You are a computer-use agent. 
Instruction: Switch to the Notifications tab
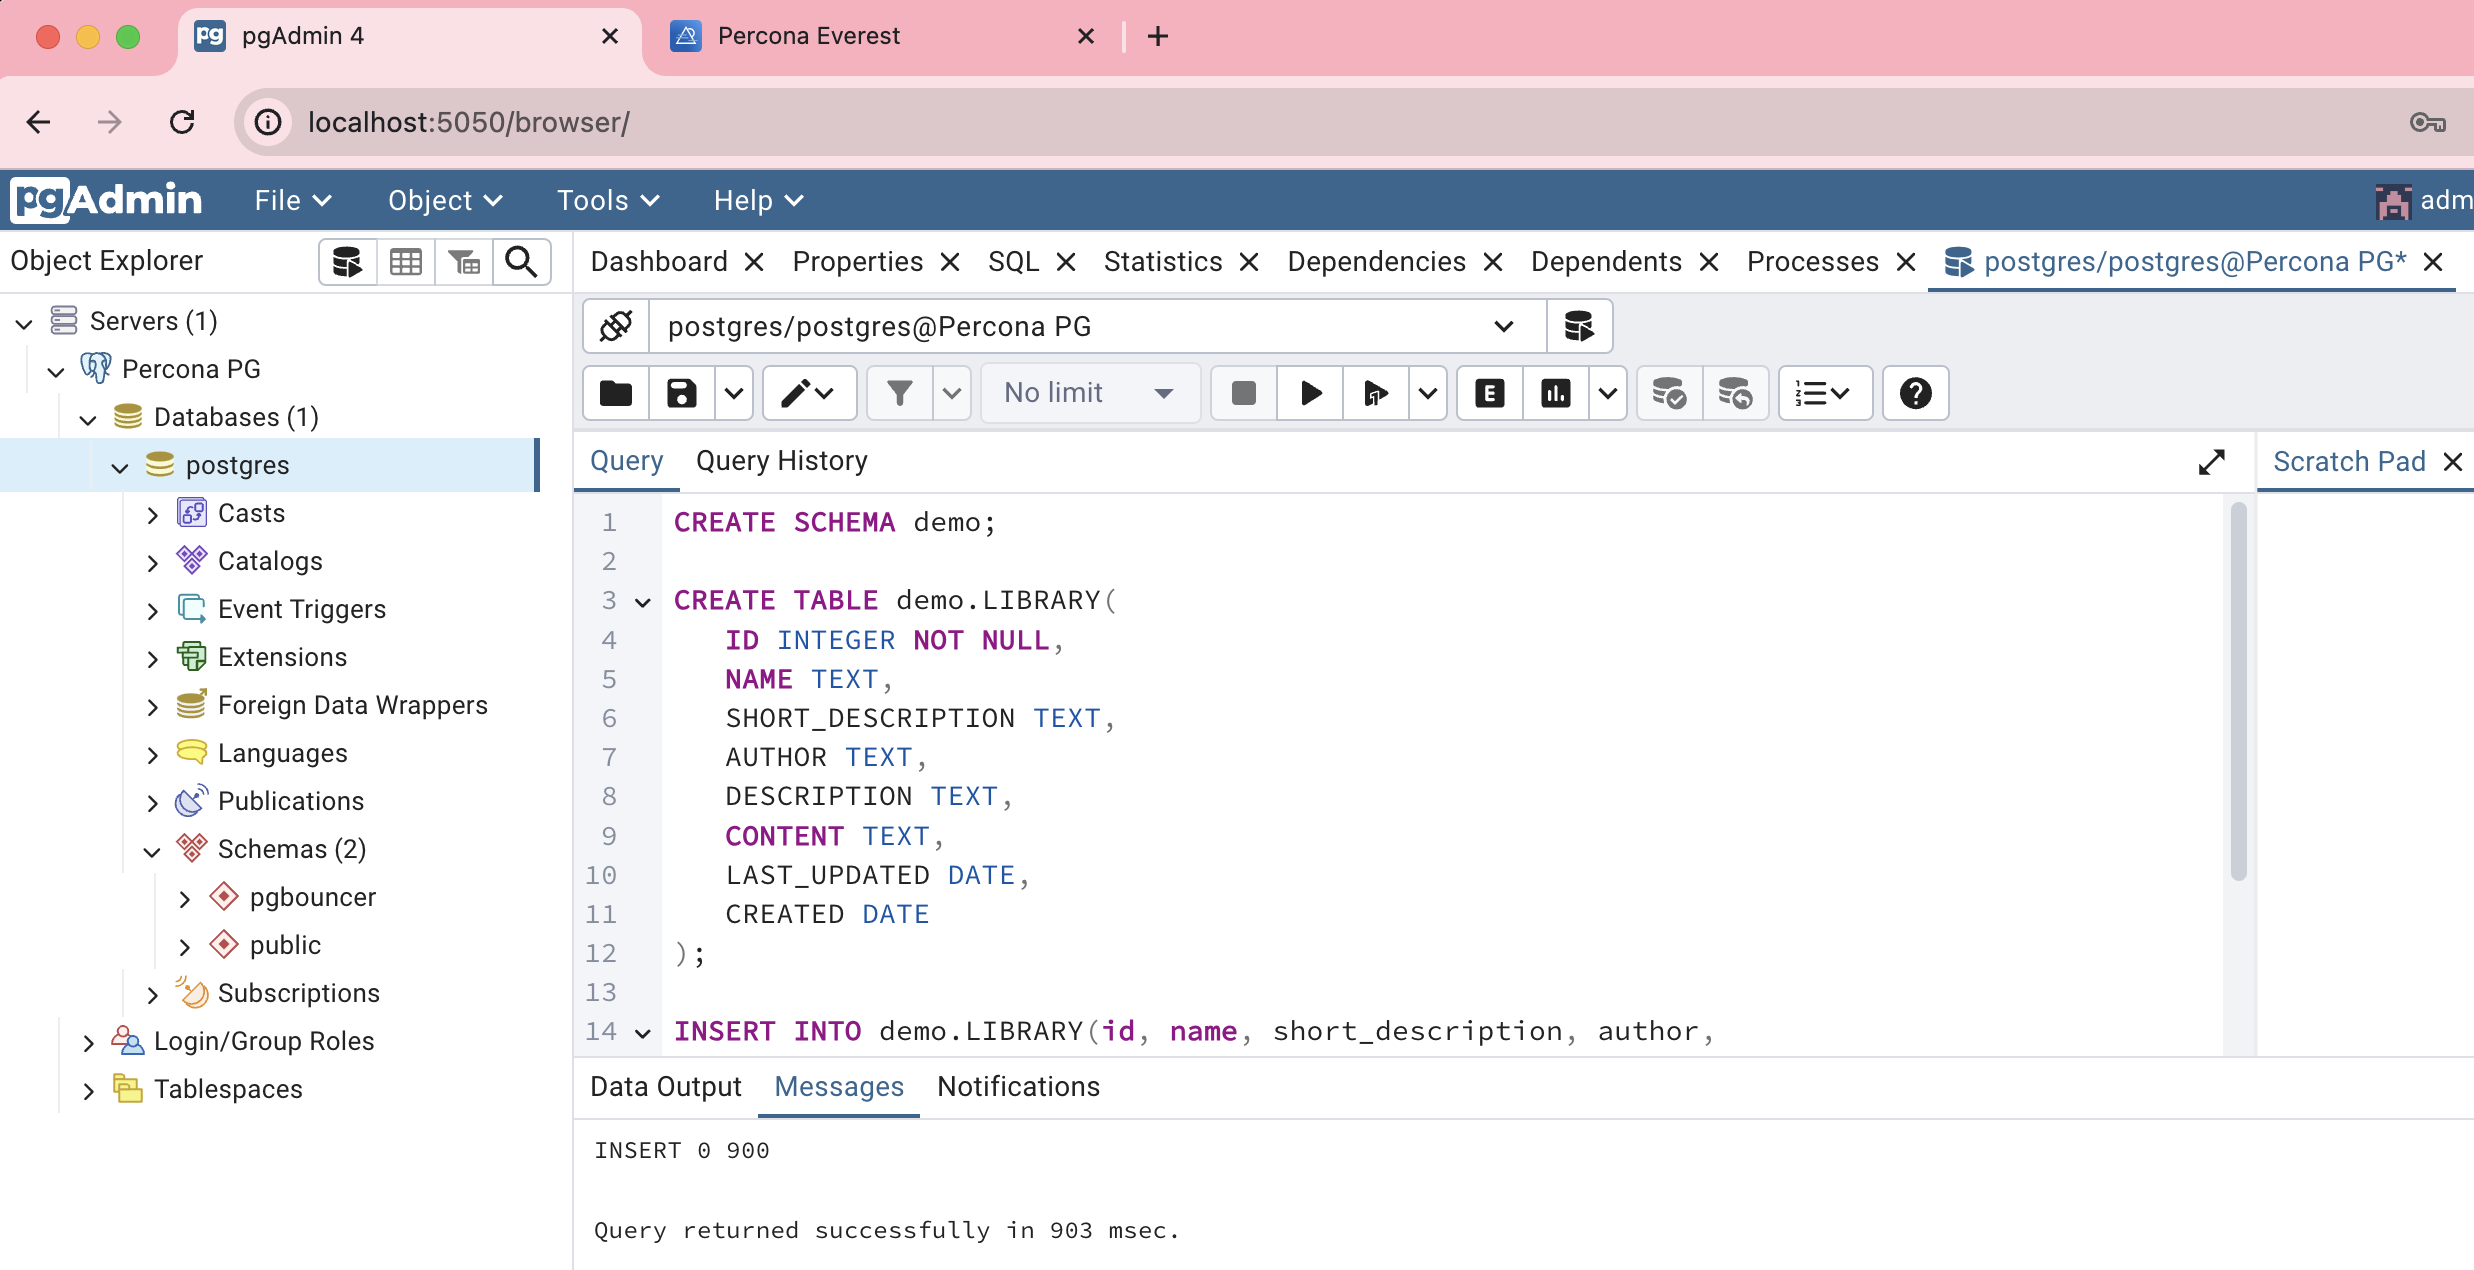(x=1017, y=1087)
